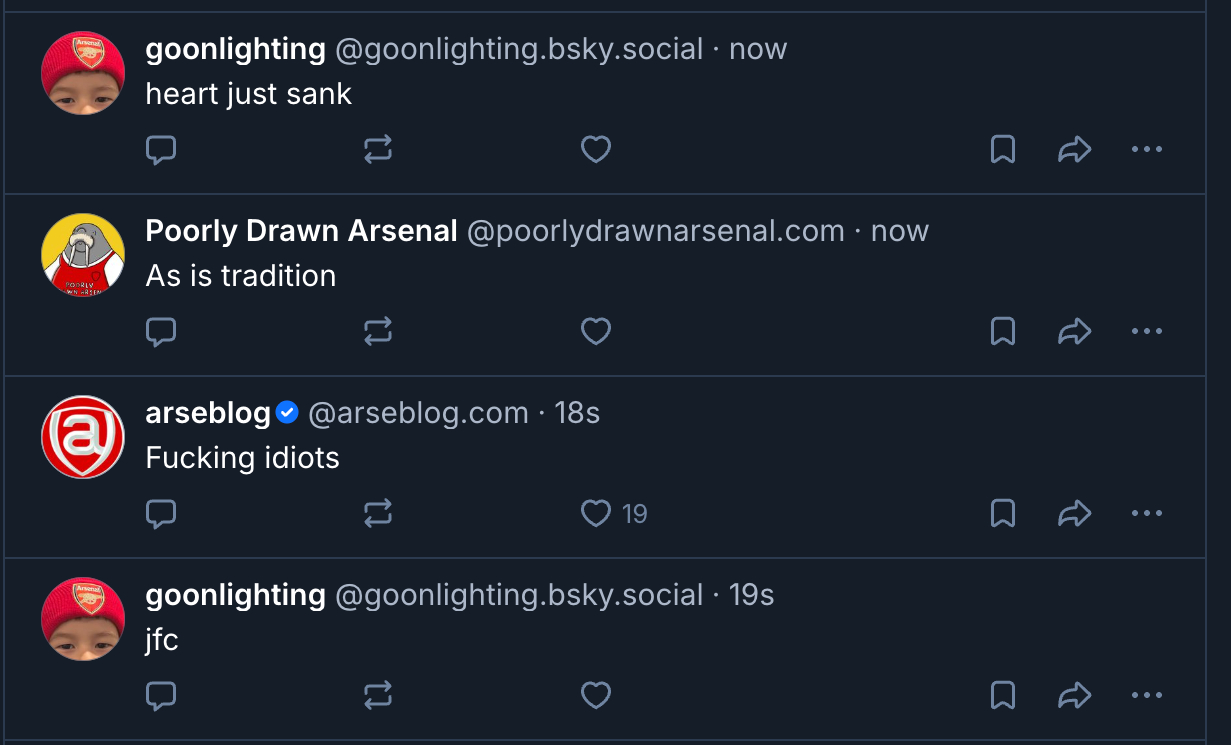Image resolution: width=1231 pixels, height=745 pixels.
Task: Open more options on "As is tradition" post
Action: [1146, 332]
